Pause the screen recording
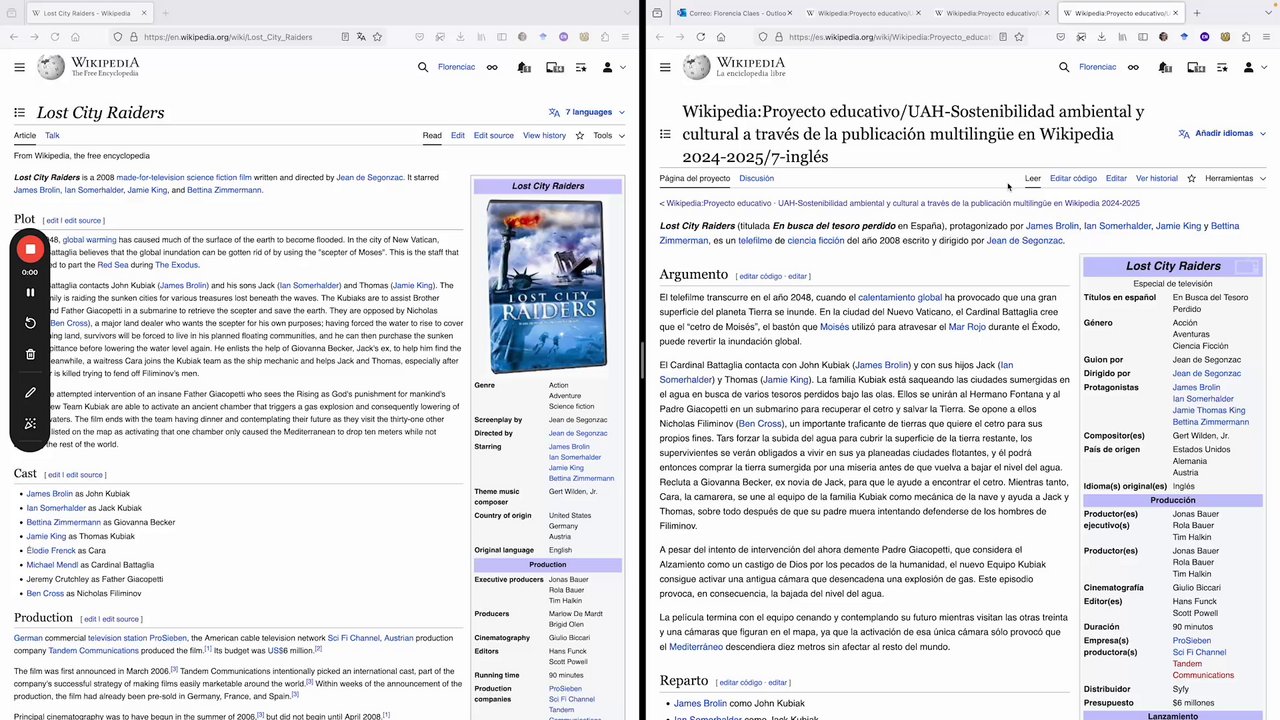Viewport: 1280px width, 720px height. click(30, 292)
